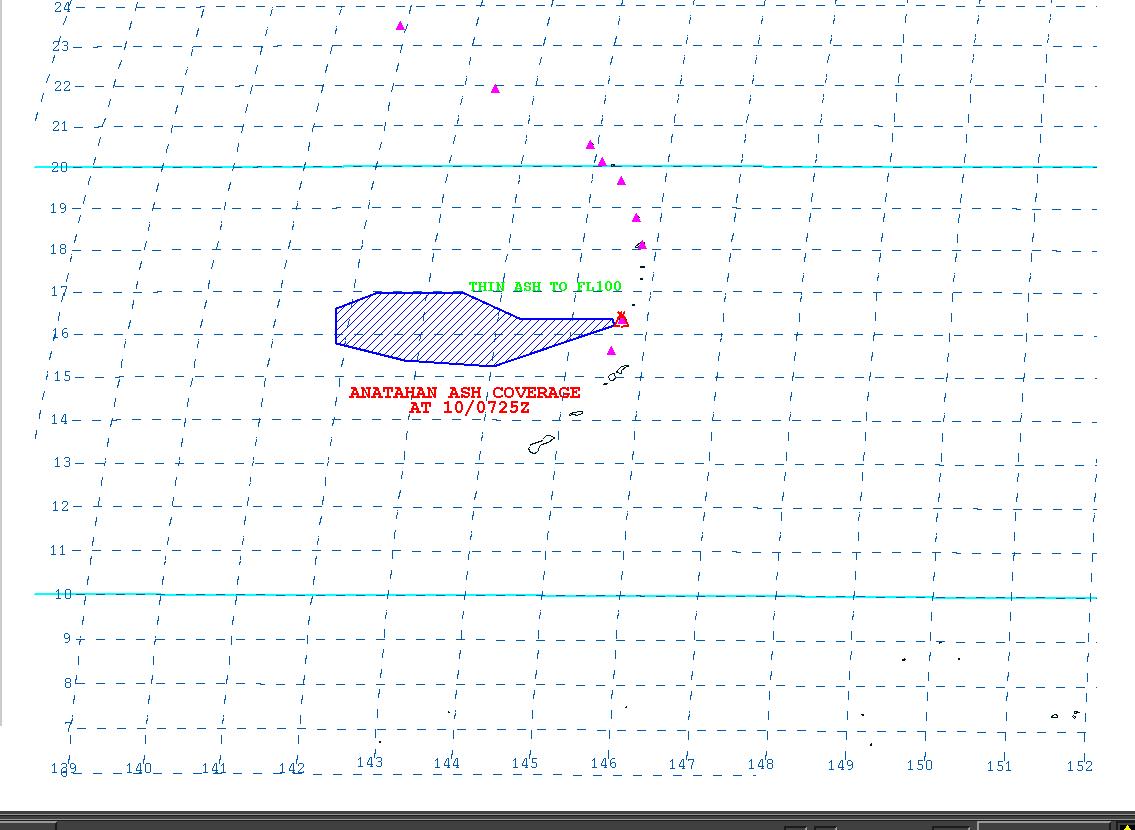Pick the magenta triangle near latitude 20.5

[590, 145]
